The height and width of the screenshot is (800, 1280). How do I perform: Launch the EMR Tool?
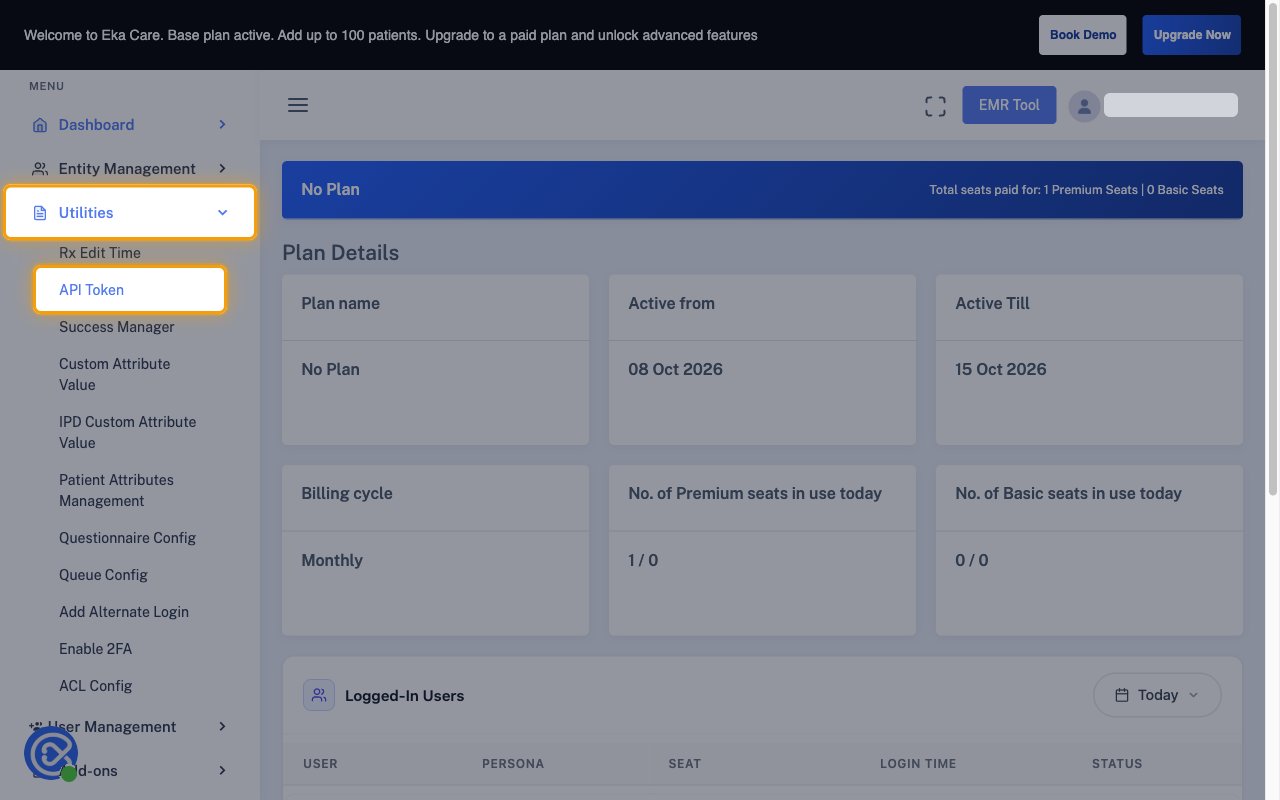coord(1009,105)
